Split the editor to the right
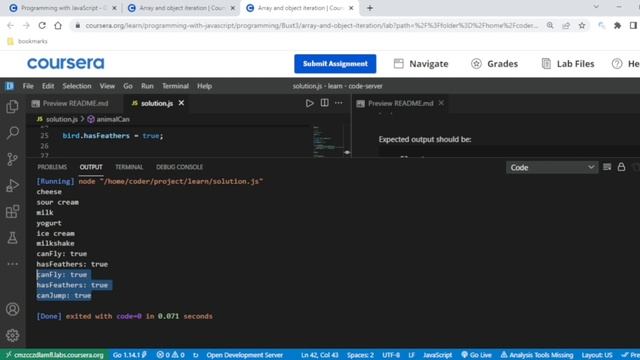The height and width of the screenshot is (360, 640). (x=324, y=103)
